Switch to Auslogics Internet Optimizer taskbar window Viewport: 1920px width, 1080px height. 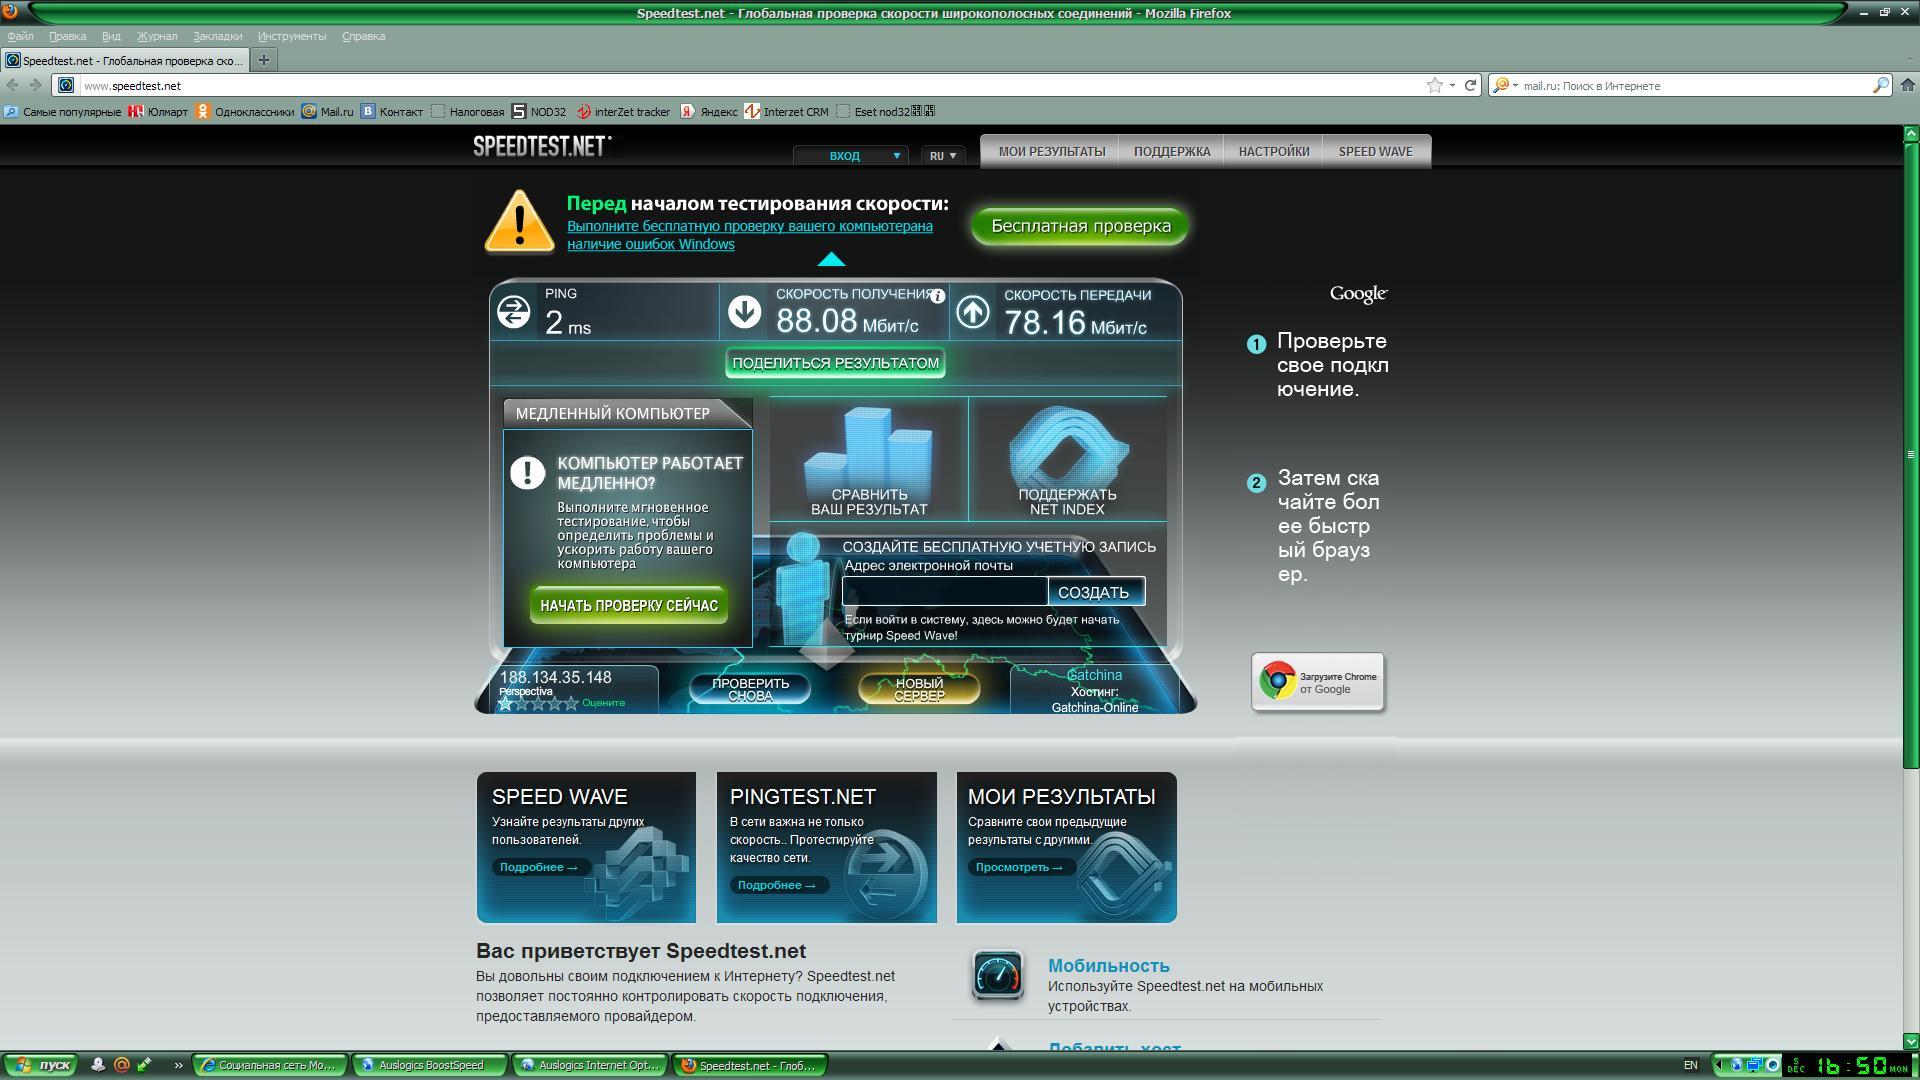pyautogui.click(x=590, y=1065)
